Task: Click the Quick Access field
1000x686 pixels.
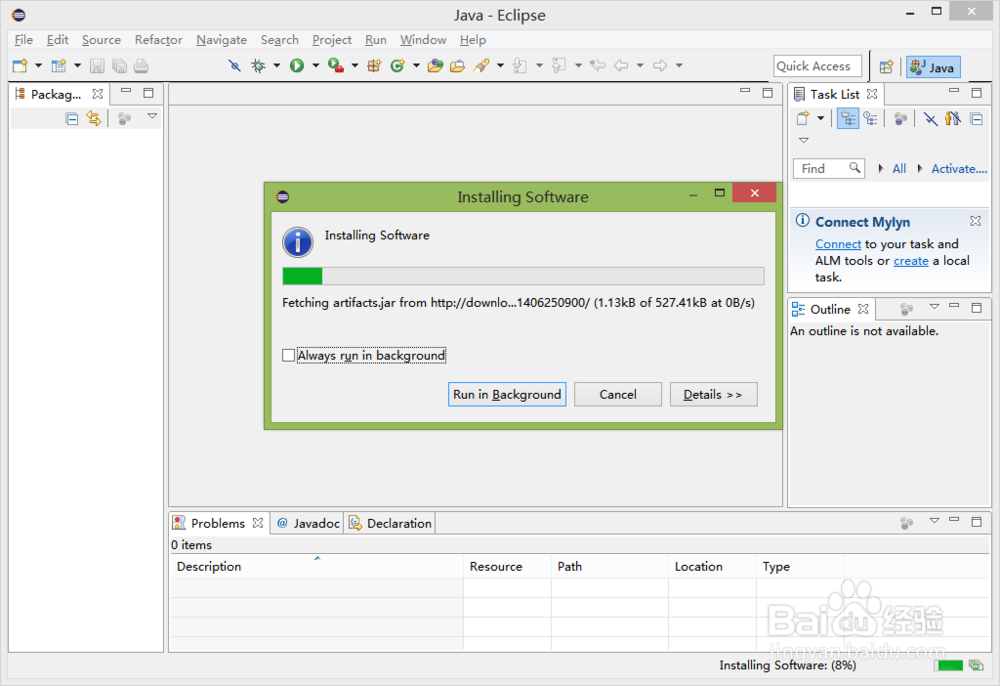Action: coord(817,66)
